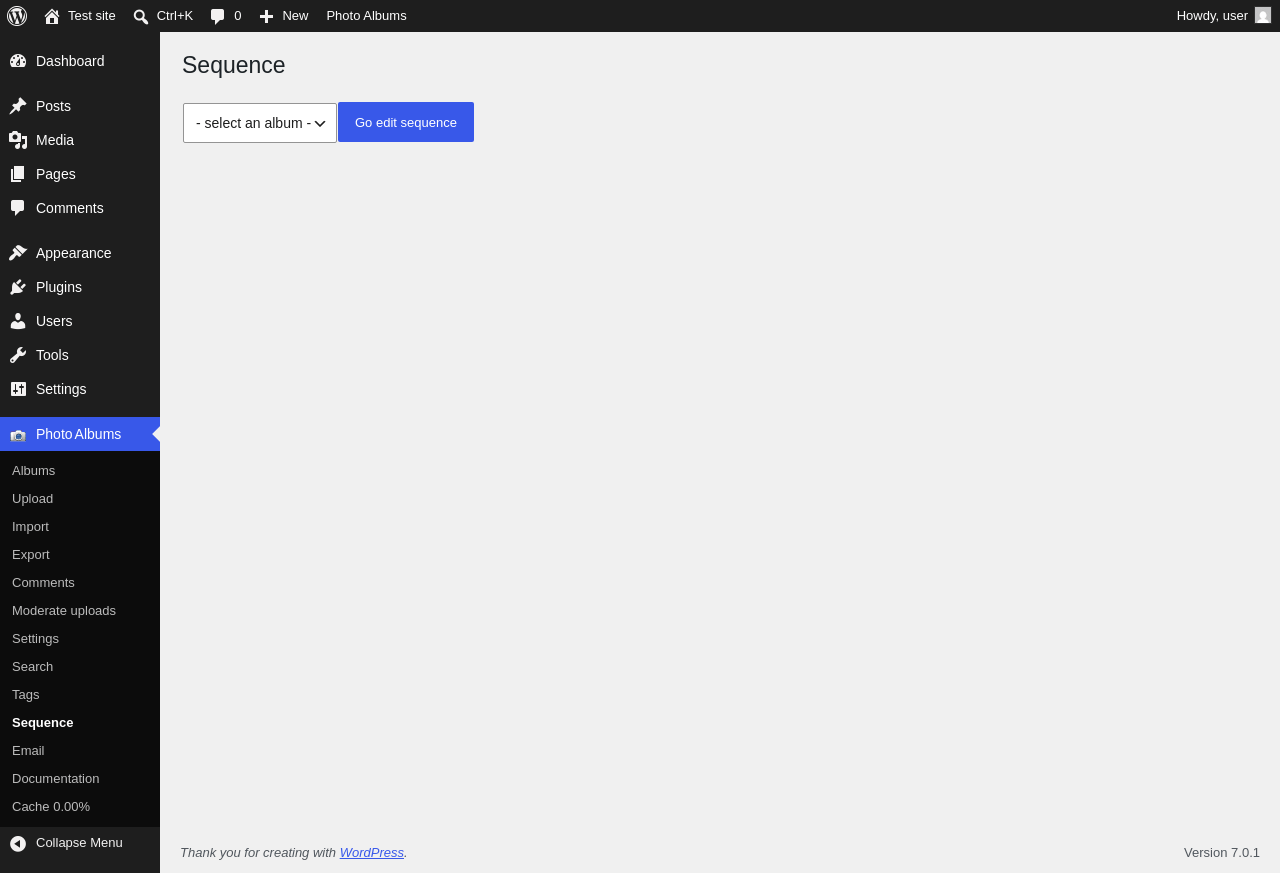The width and height of the screenshot is (1280, 873).
Task: Click the Posts pushpin icon
Action: tap(18, 106)
